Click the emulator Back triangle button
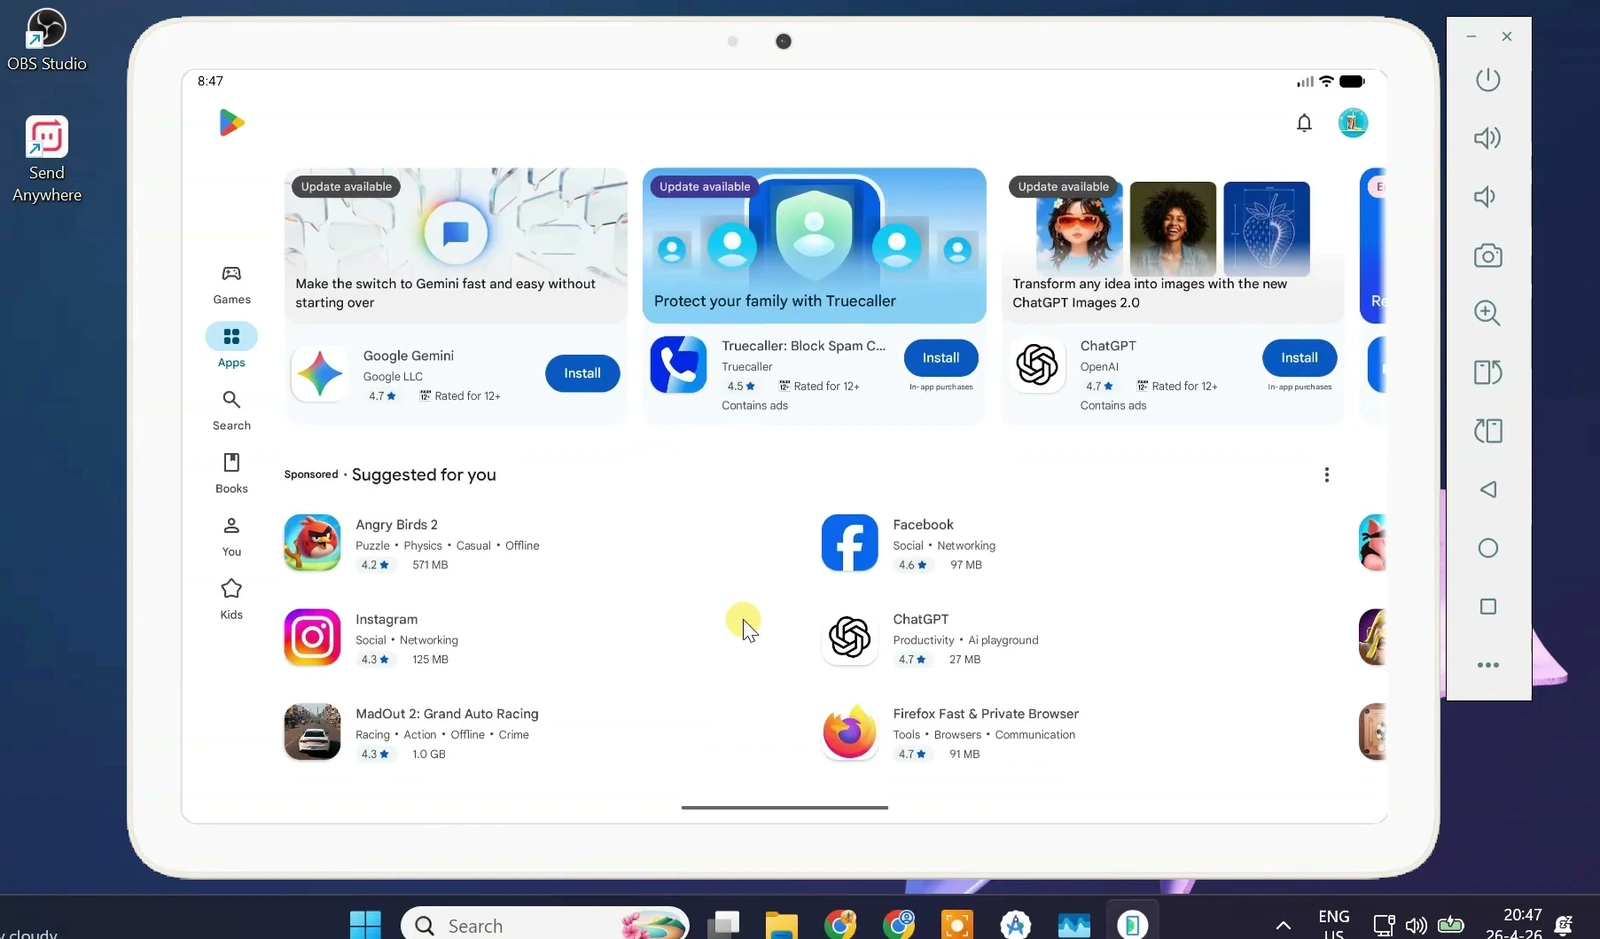This screenshot has height=939, width=1600. point(1488,489)
